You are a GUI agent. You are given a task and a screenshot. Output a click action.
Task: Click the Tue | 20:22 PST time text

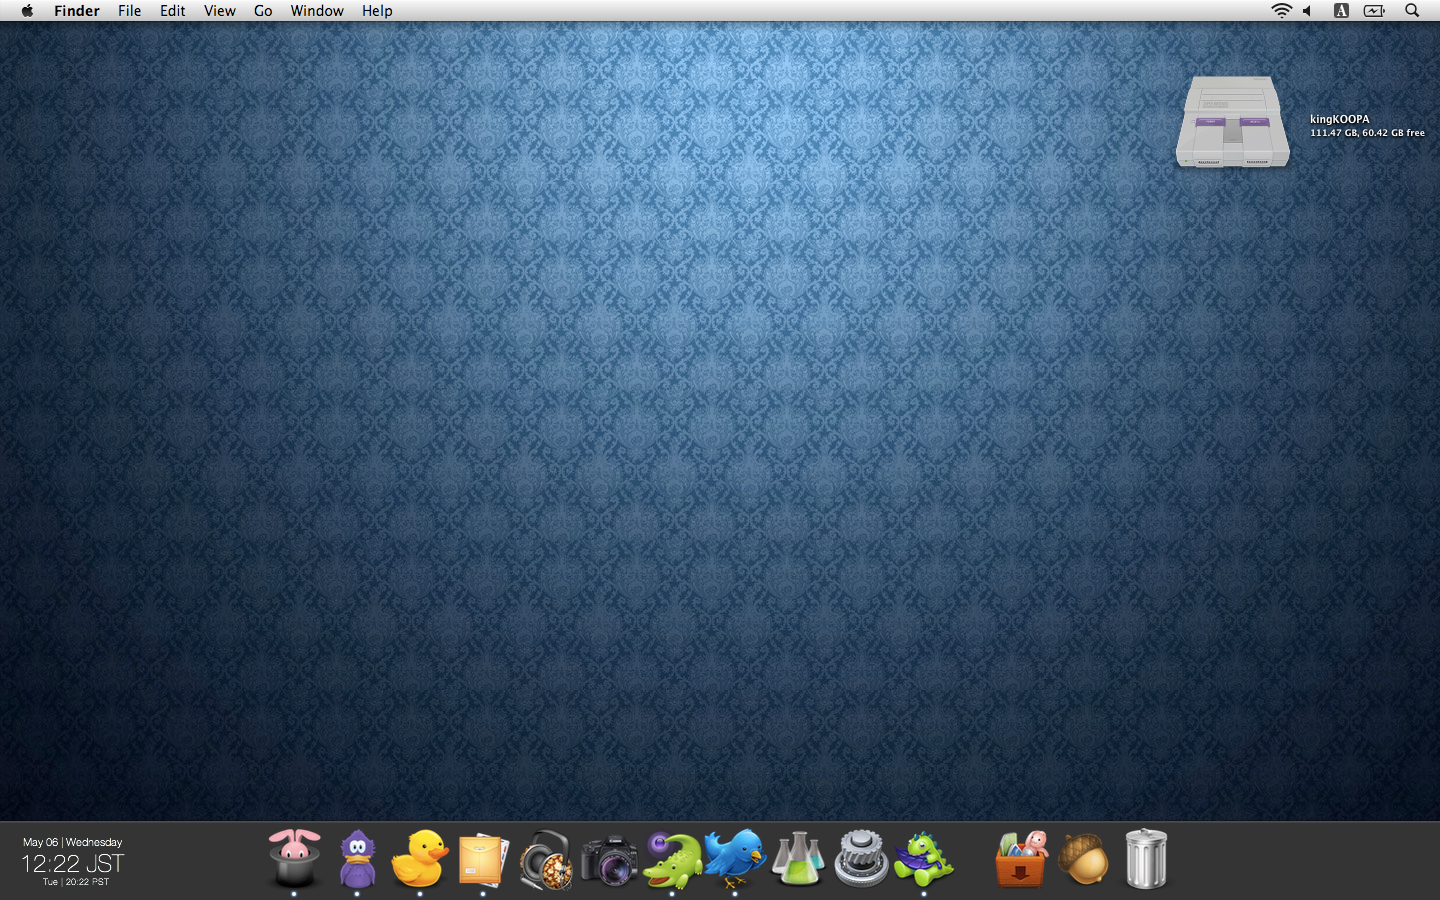pyautogui.click(x=75, y=882)
